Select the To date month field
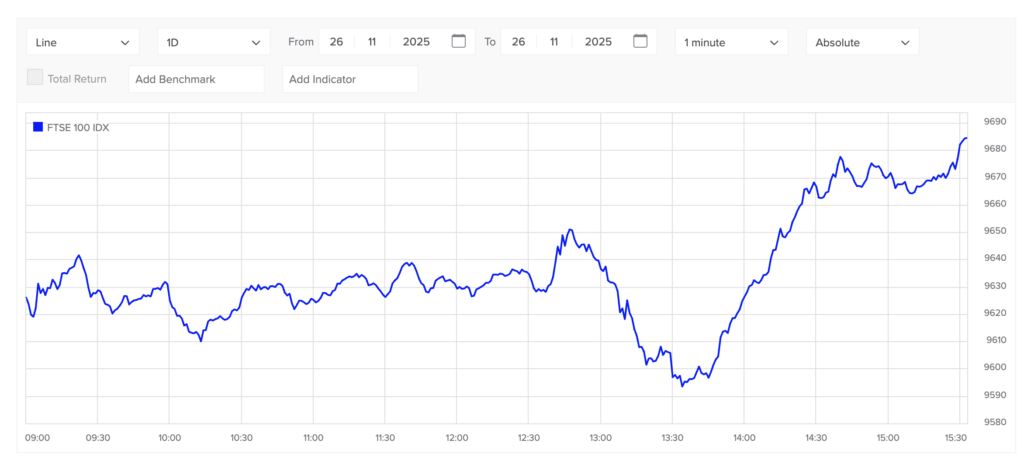Image resolution: width=1024 pixels, height=464 pixels. (x=554, y=42)
